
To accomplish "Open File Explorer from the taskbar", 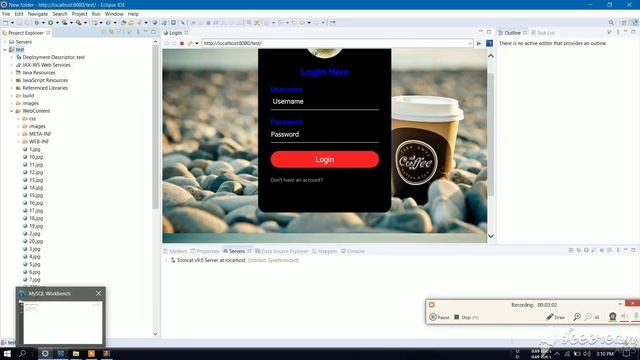I will coord(76,353).
